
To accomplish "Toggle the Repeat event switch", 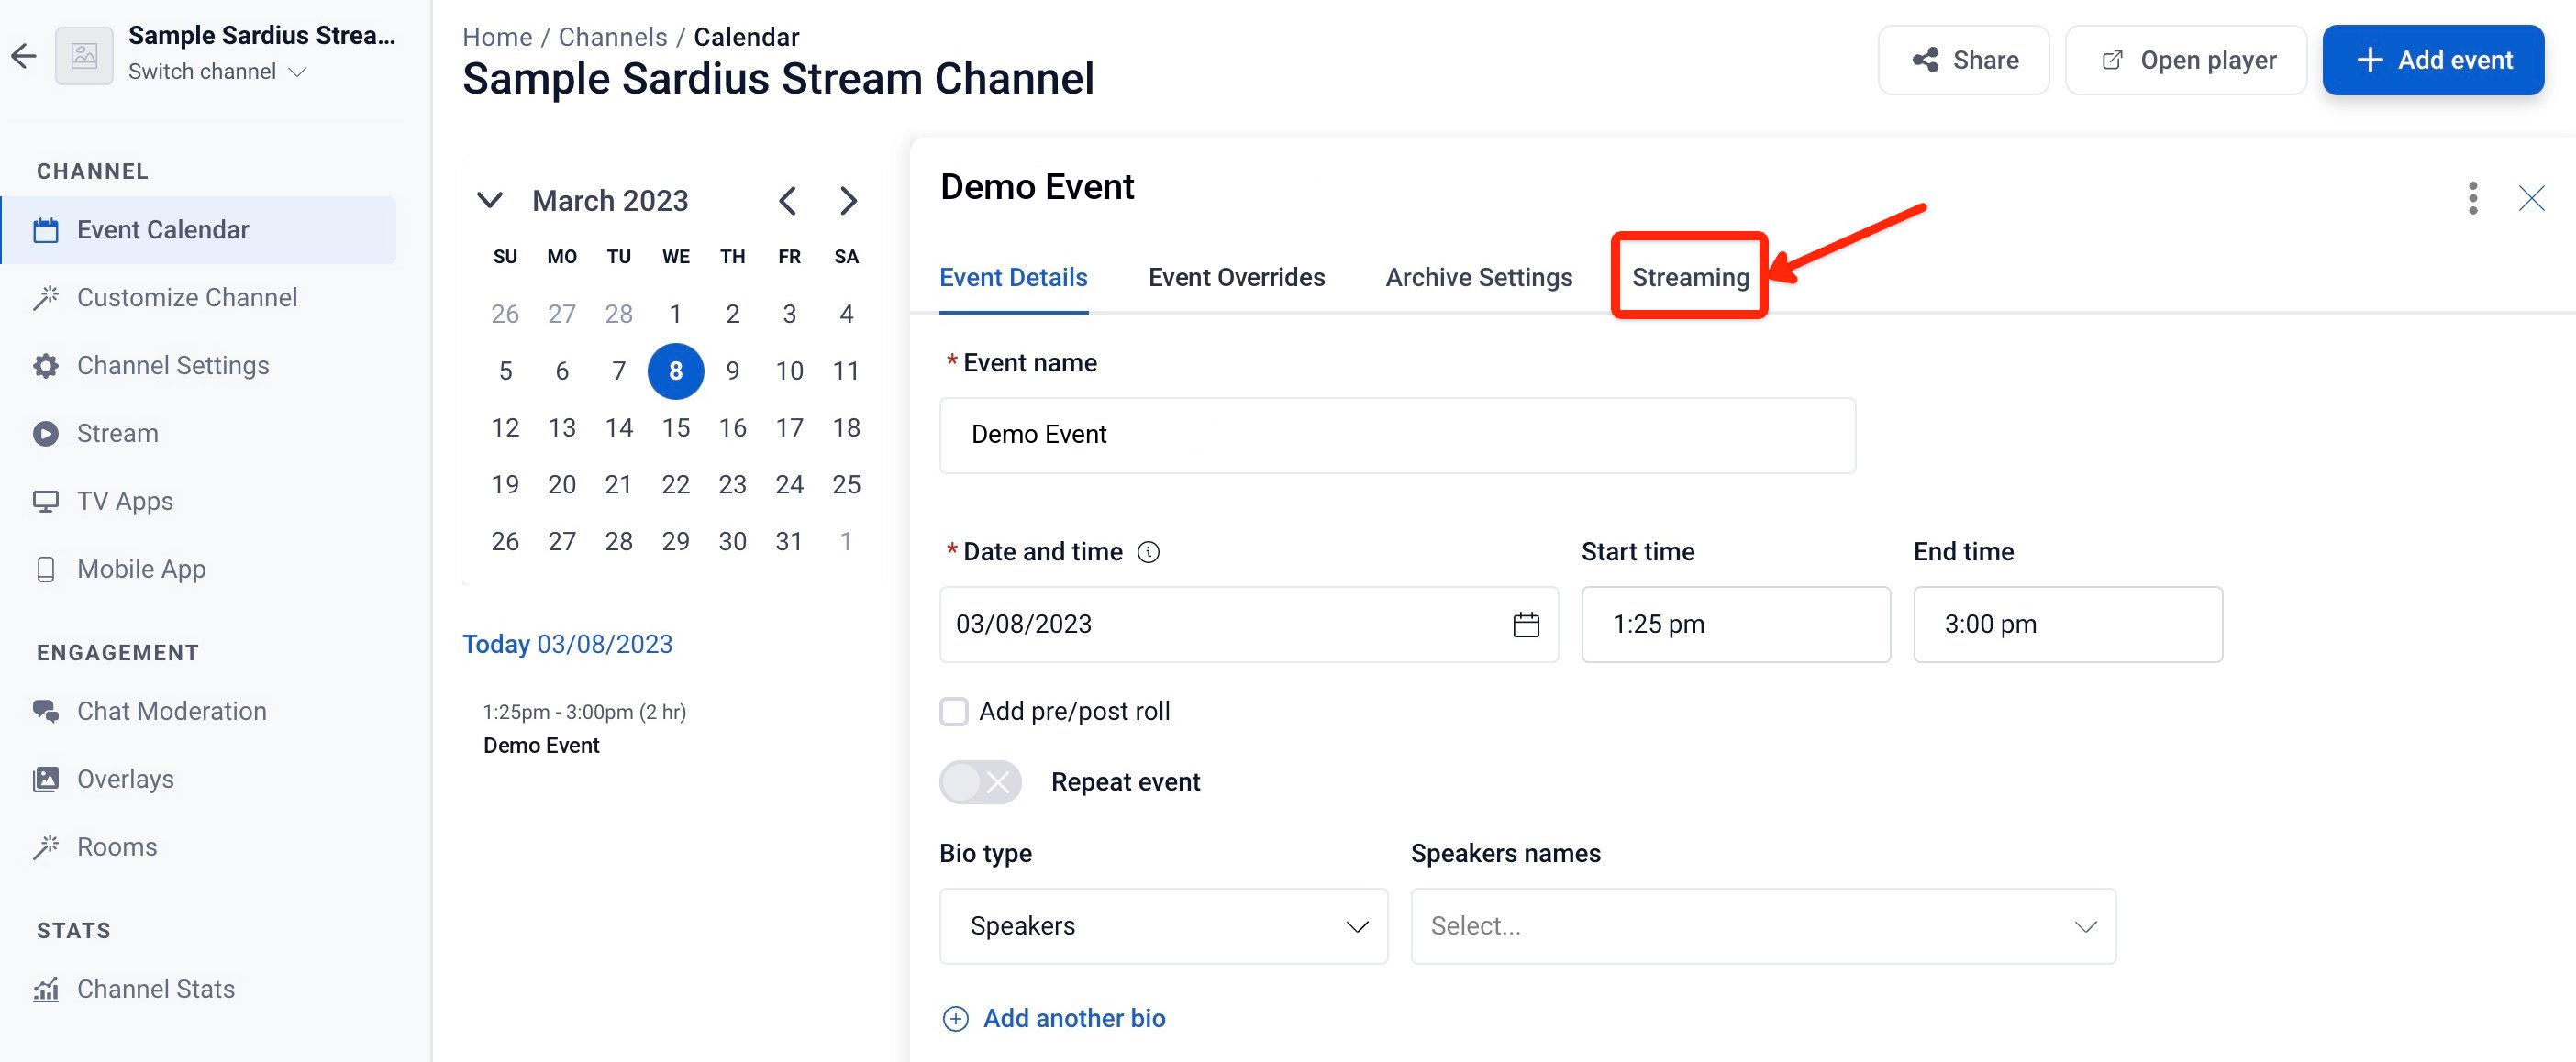I will (x=980, y=782).
